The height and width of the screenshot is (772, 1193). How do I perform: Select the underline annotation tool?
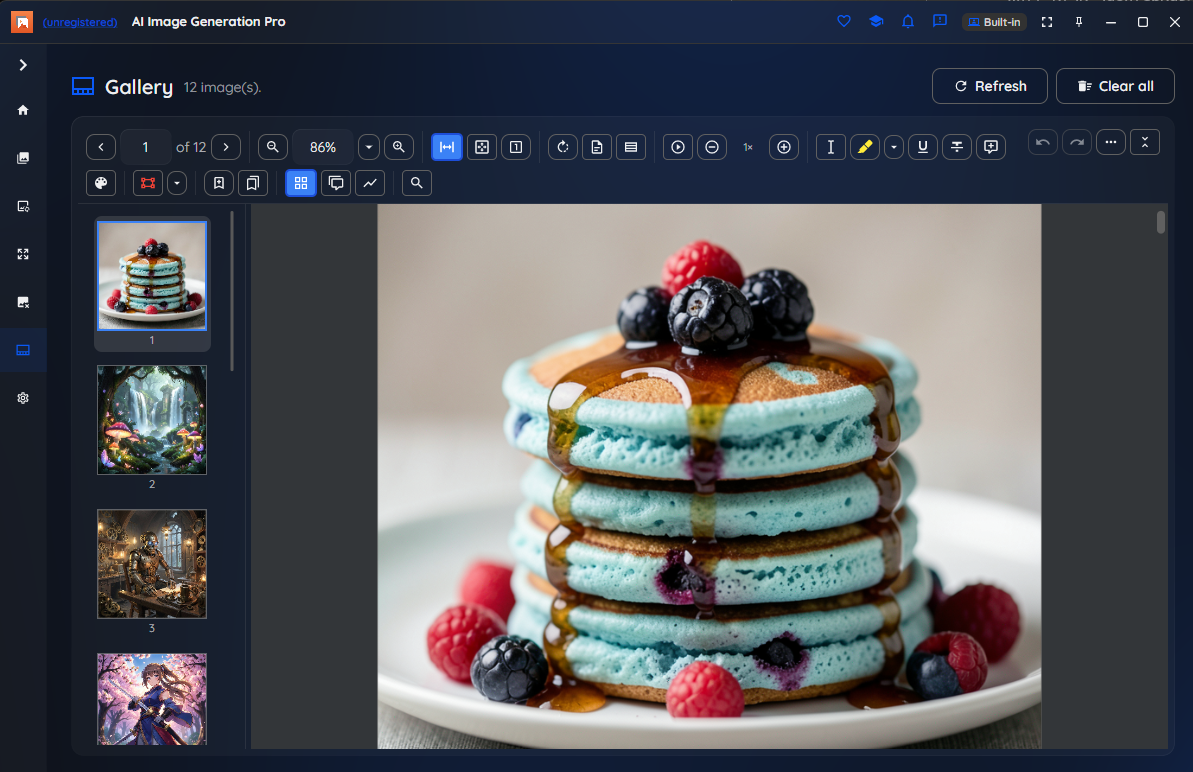[x=923, y=147]
